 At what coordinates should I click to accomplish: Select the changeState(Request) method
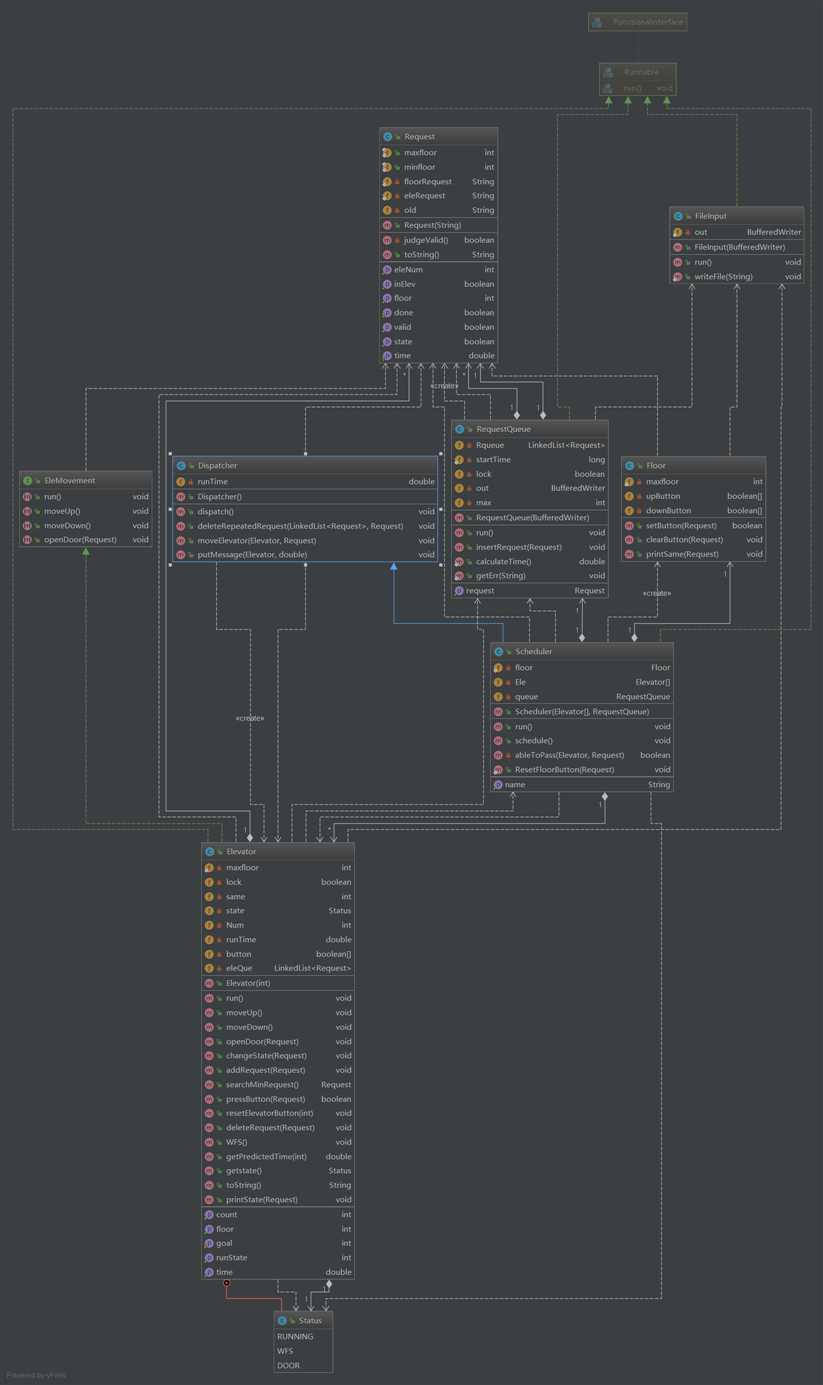pos(278,1056)
